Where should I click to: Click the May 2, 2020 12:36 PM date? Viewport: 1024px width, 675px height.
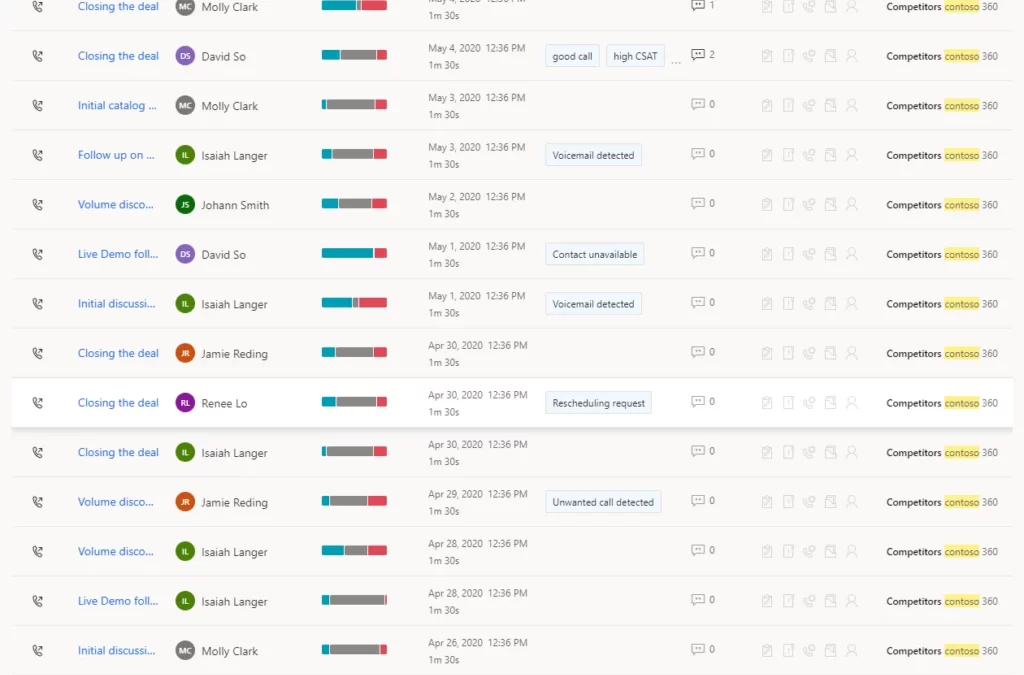pos(477,196)
